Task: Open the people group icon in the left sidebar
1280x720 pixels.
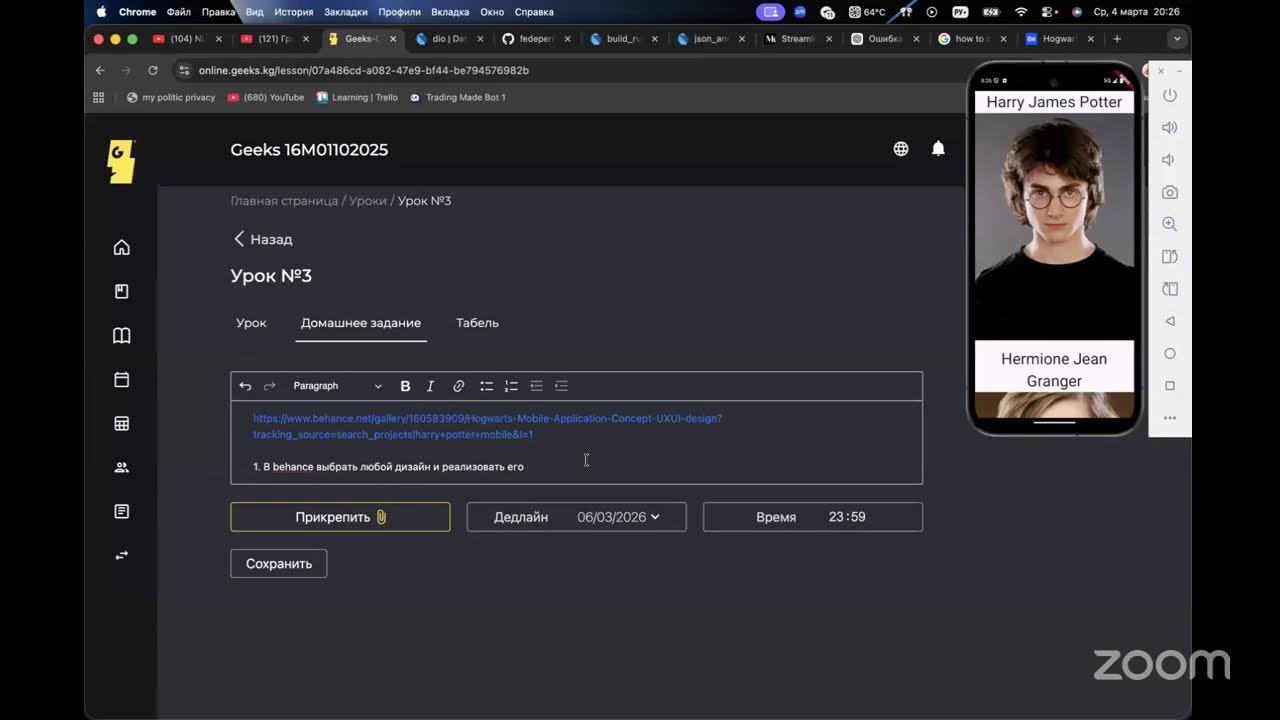Action: coord(122,467)
